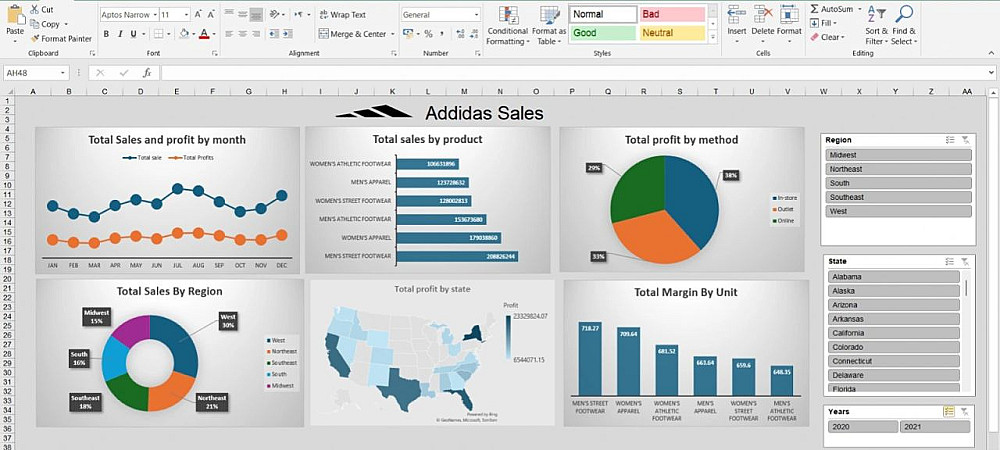
Task: Apply the Fill Color bucket
Action: [184, 34]
